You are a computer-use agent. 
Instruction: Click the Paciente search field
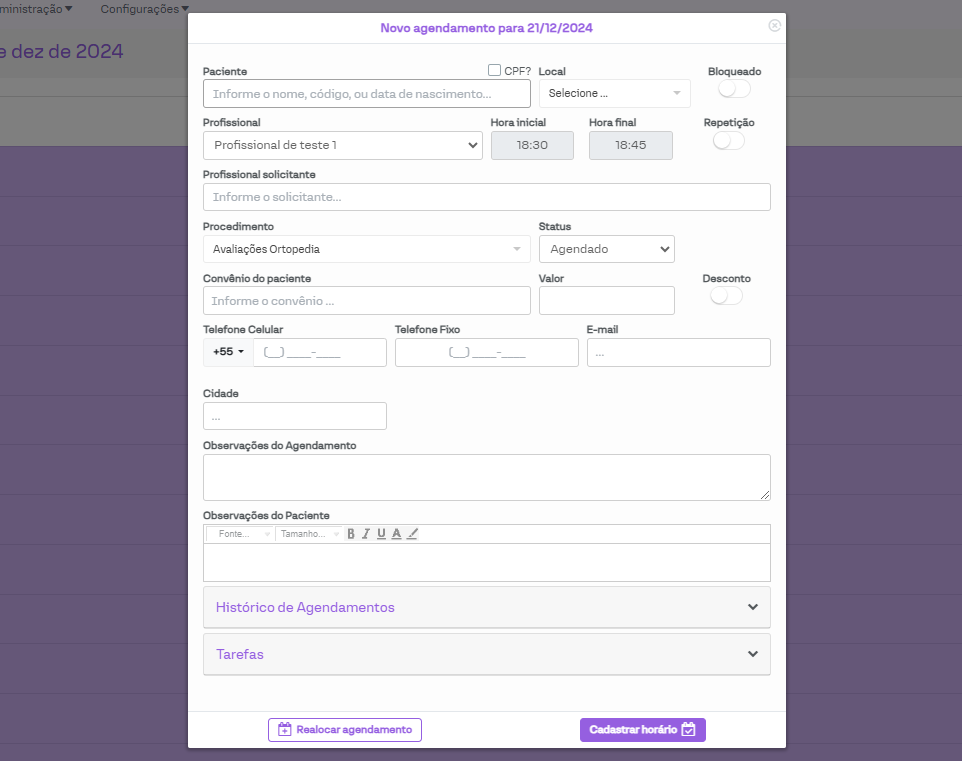[x=366, y=94]
